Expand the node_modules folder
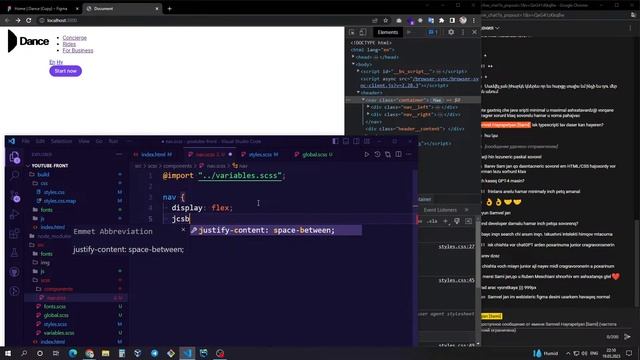The image size is (640, 360). 54,236
